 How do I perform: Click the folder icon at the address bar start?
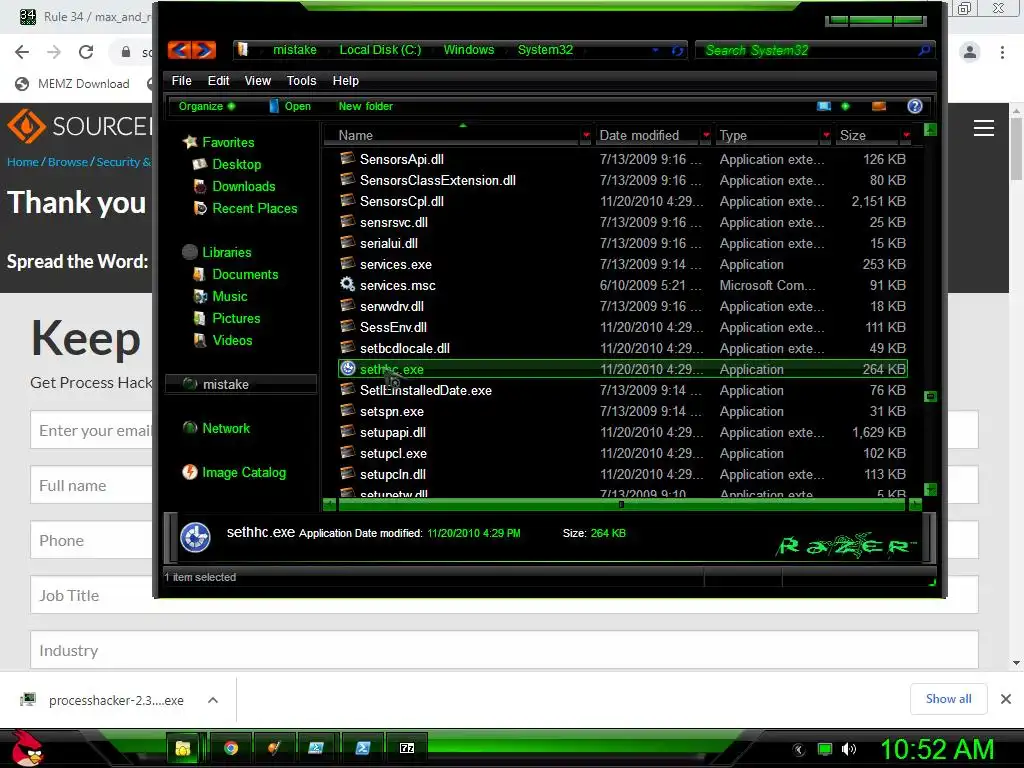point(243,50)
